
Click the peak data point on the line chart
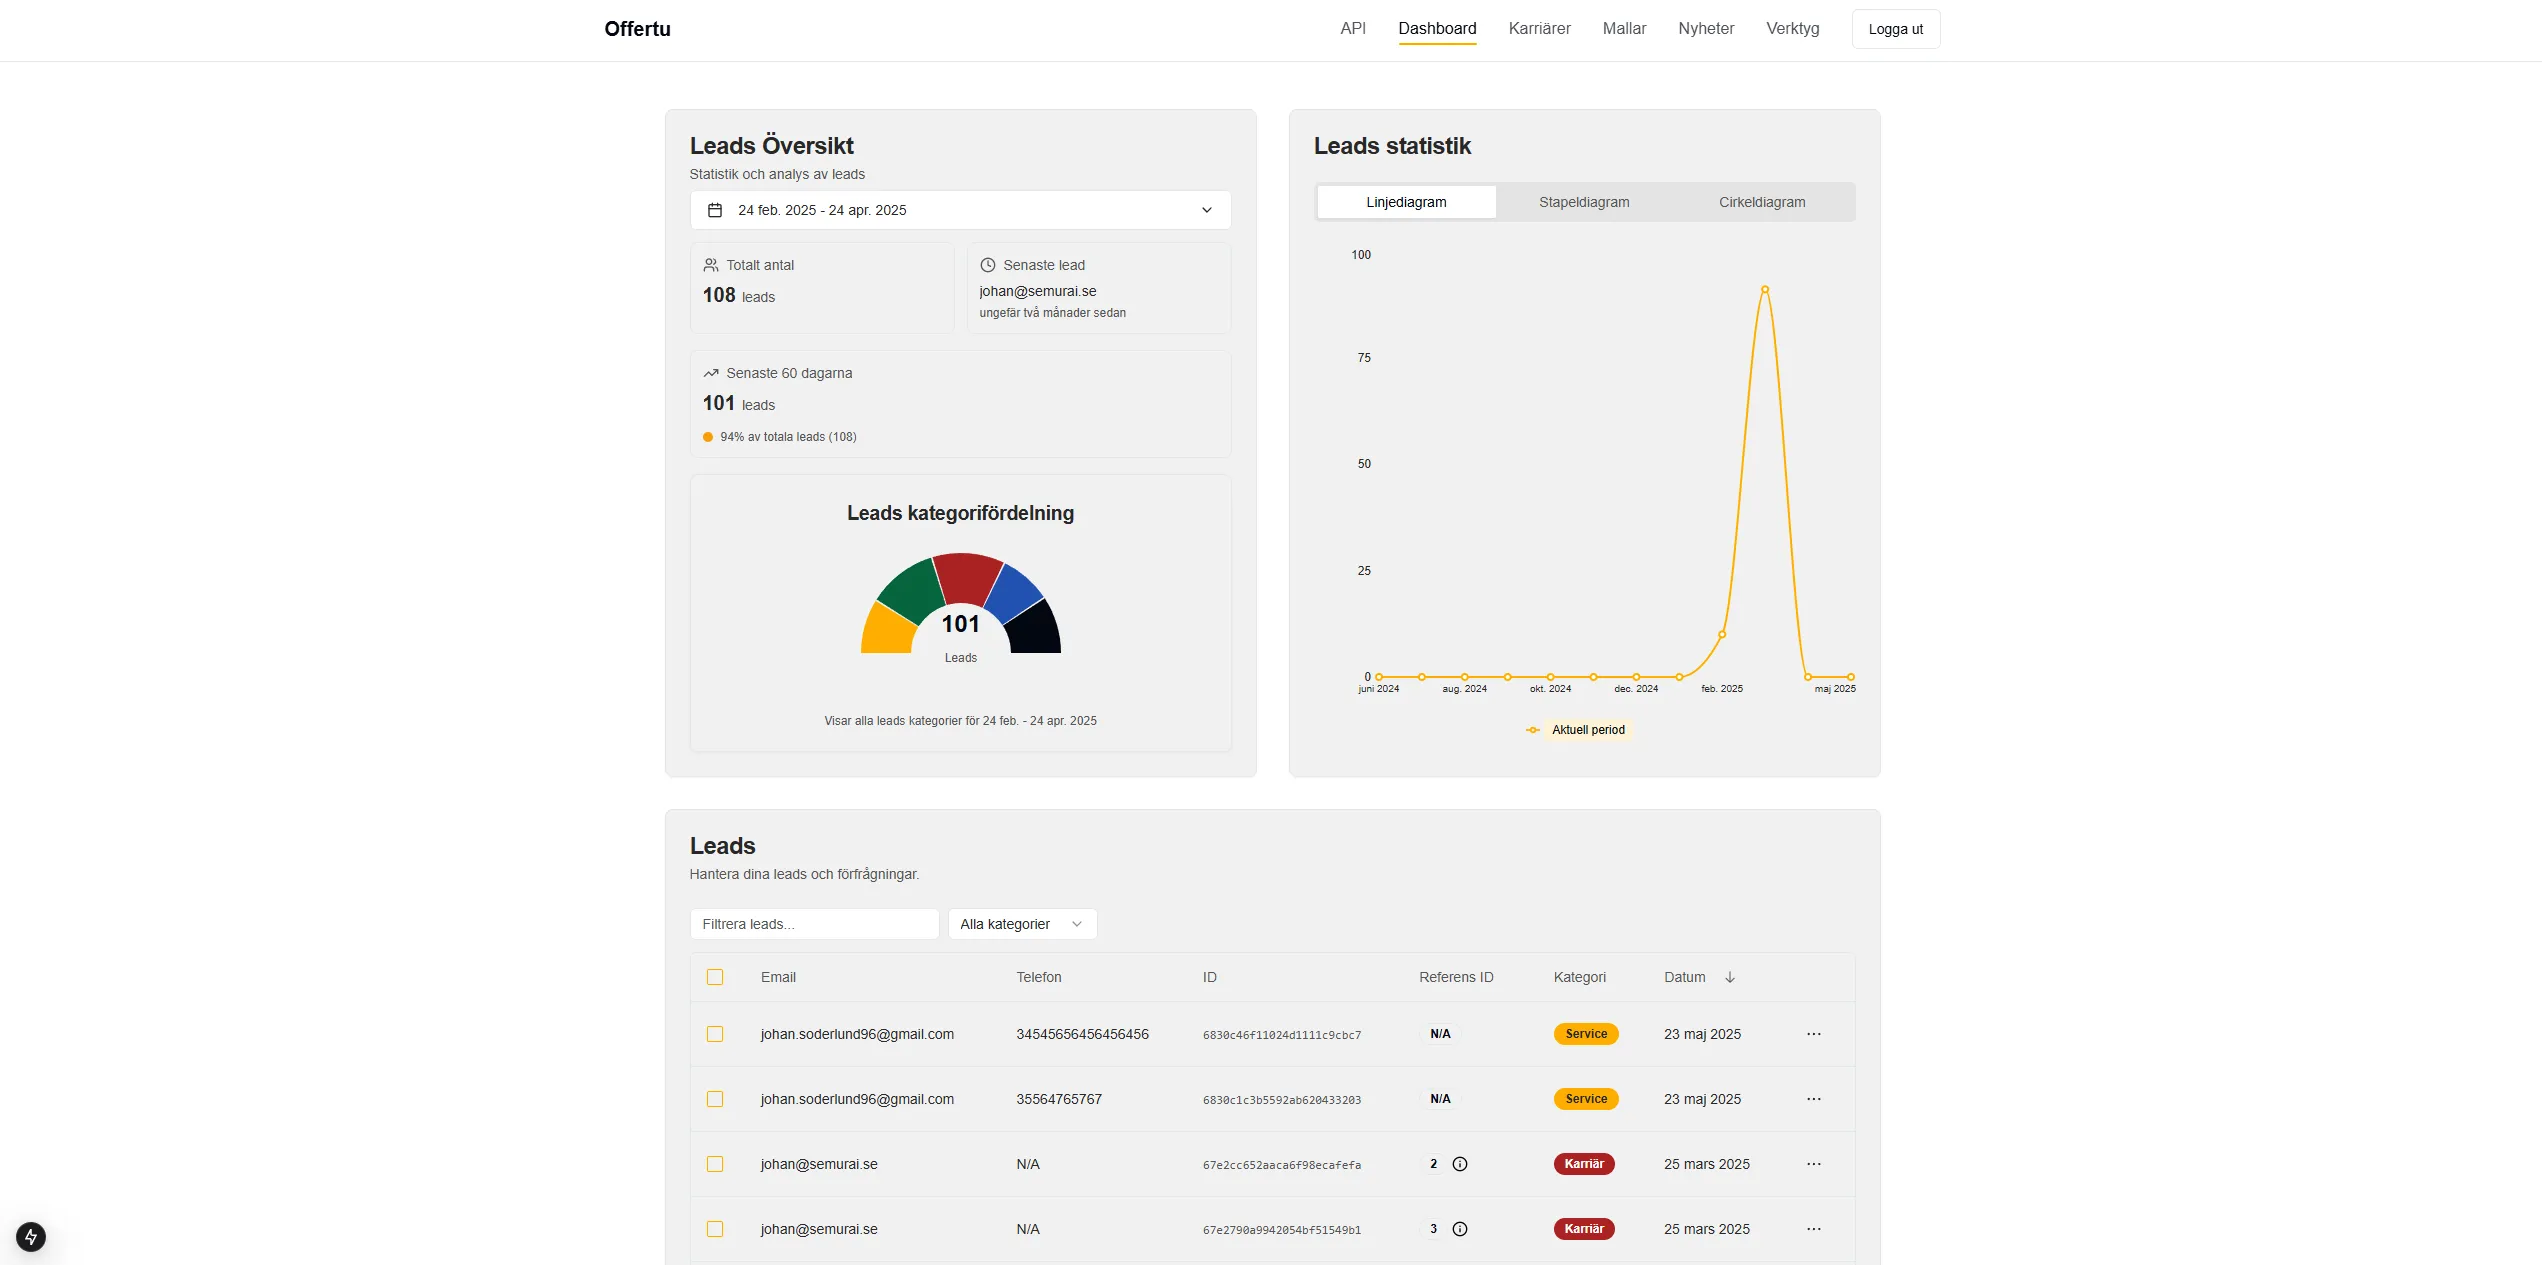tap(1765, 289)
